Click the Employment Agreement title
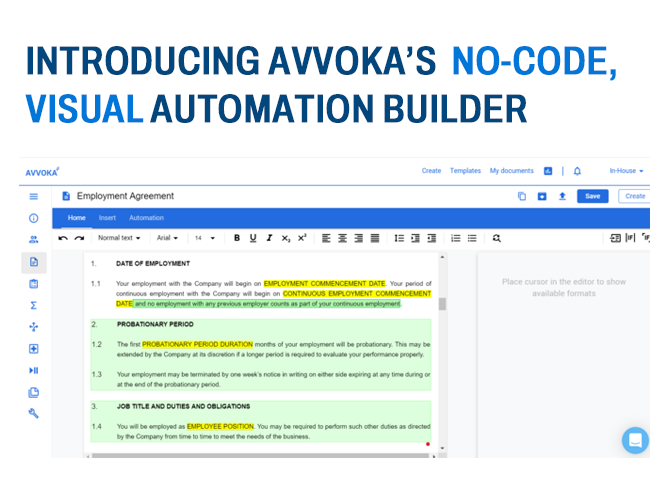Image resolution: width=670 pixels, height=477 pixels. (x=125, y=196)
